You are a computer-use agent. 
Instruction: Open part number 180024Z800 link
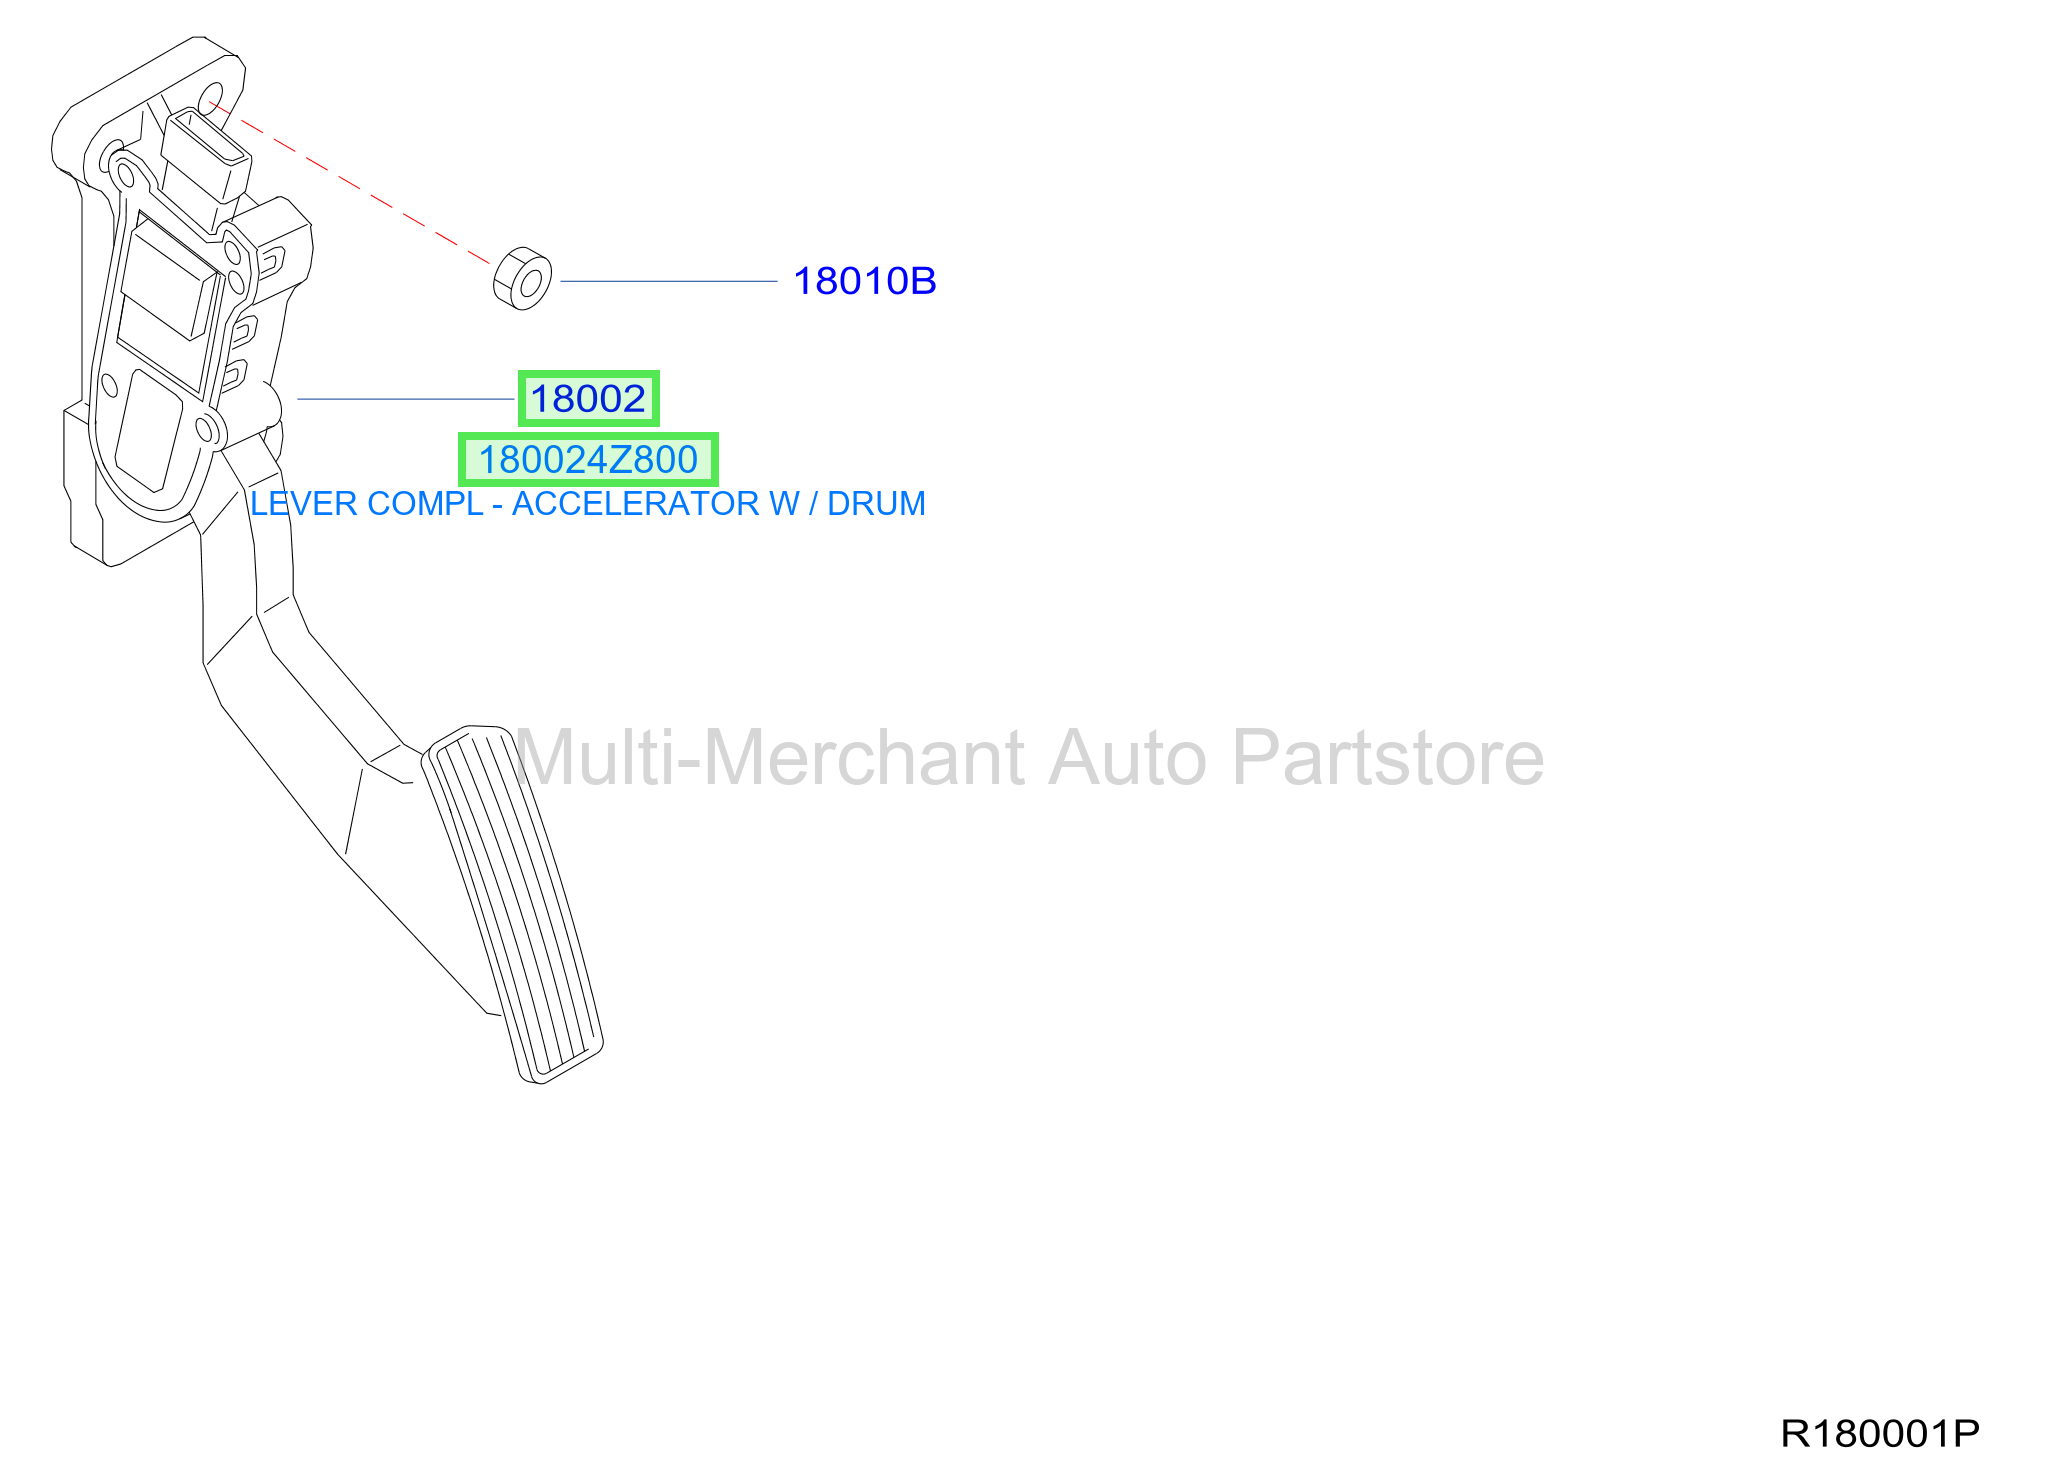point(588,460)
